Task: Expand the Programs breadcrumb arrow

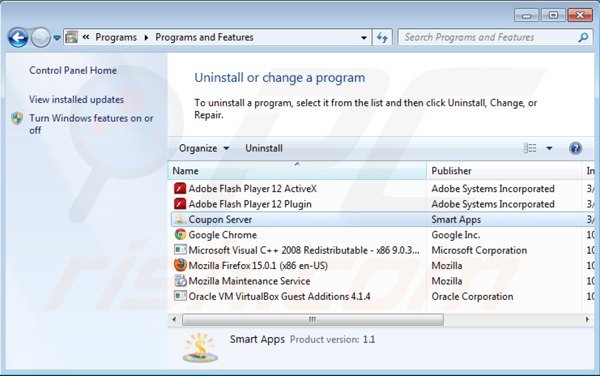Action: 146,37
